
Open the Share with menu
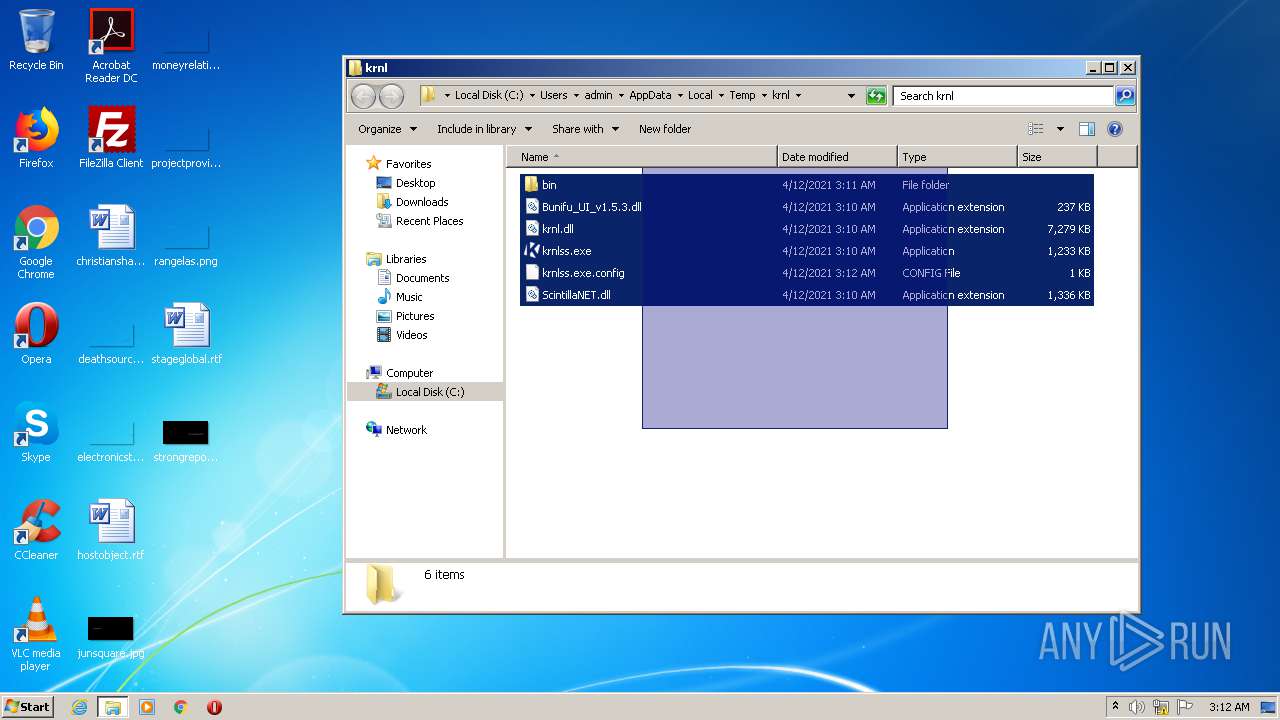coord(585,129)
